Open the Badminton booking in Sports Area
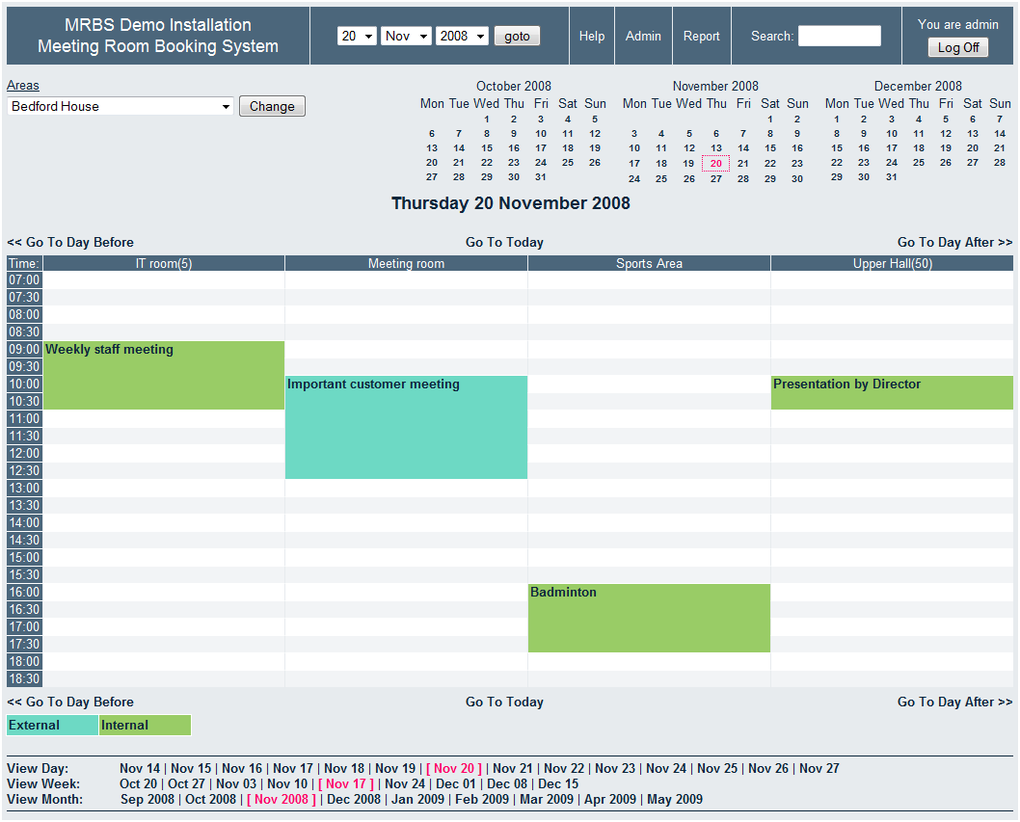 (563, 592)
